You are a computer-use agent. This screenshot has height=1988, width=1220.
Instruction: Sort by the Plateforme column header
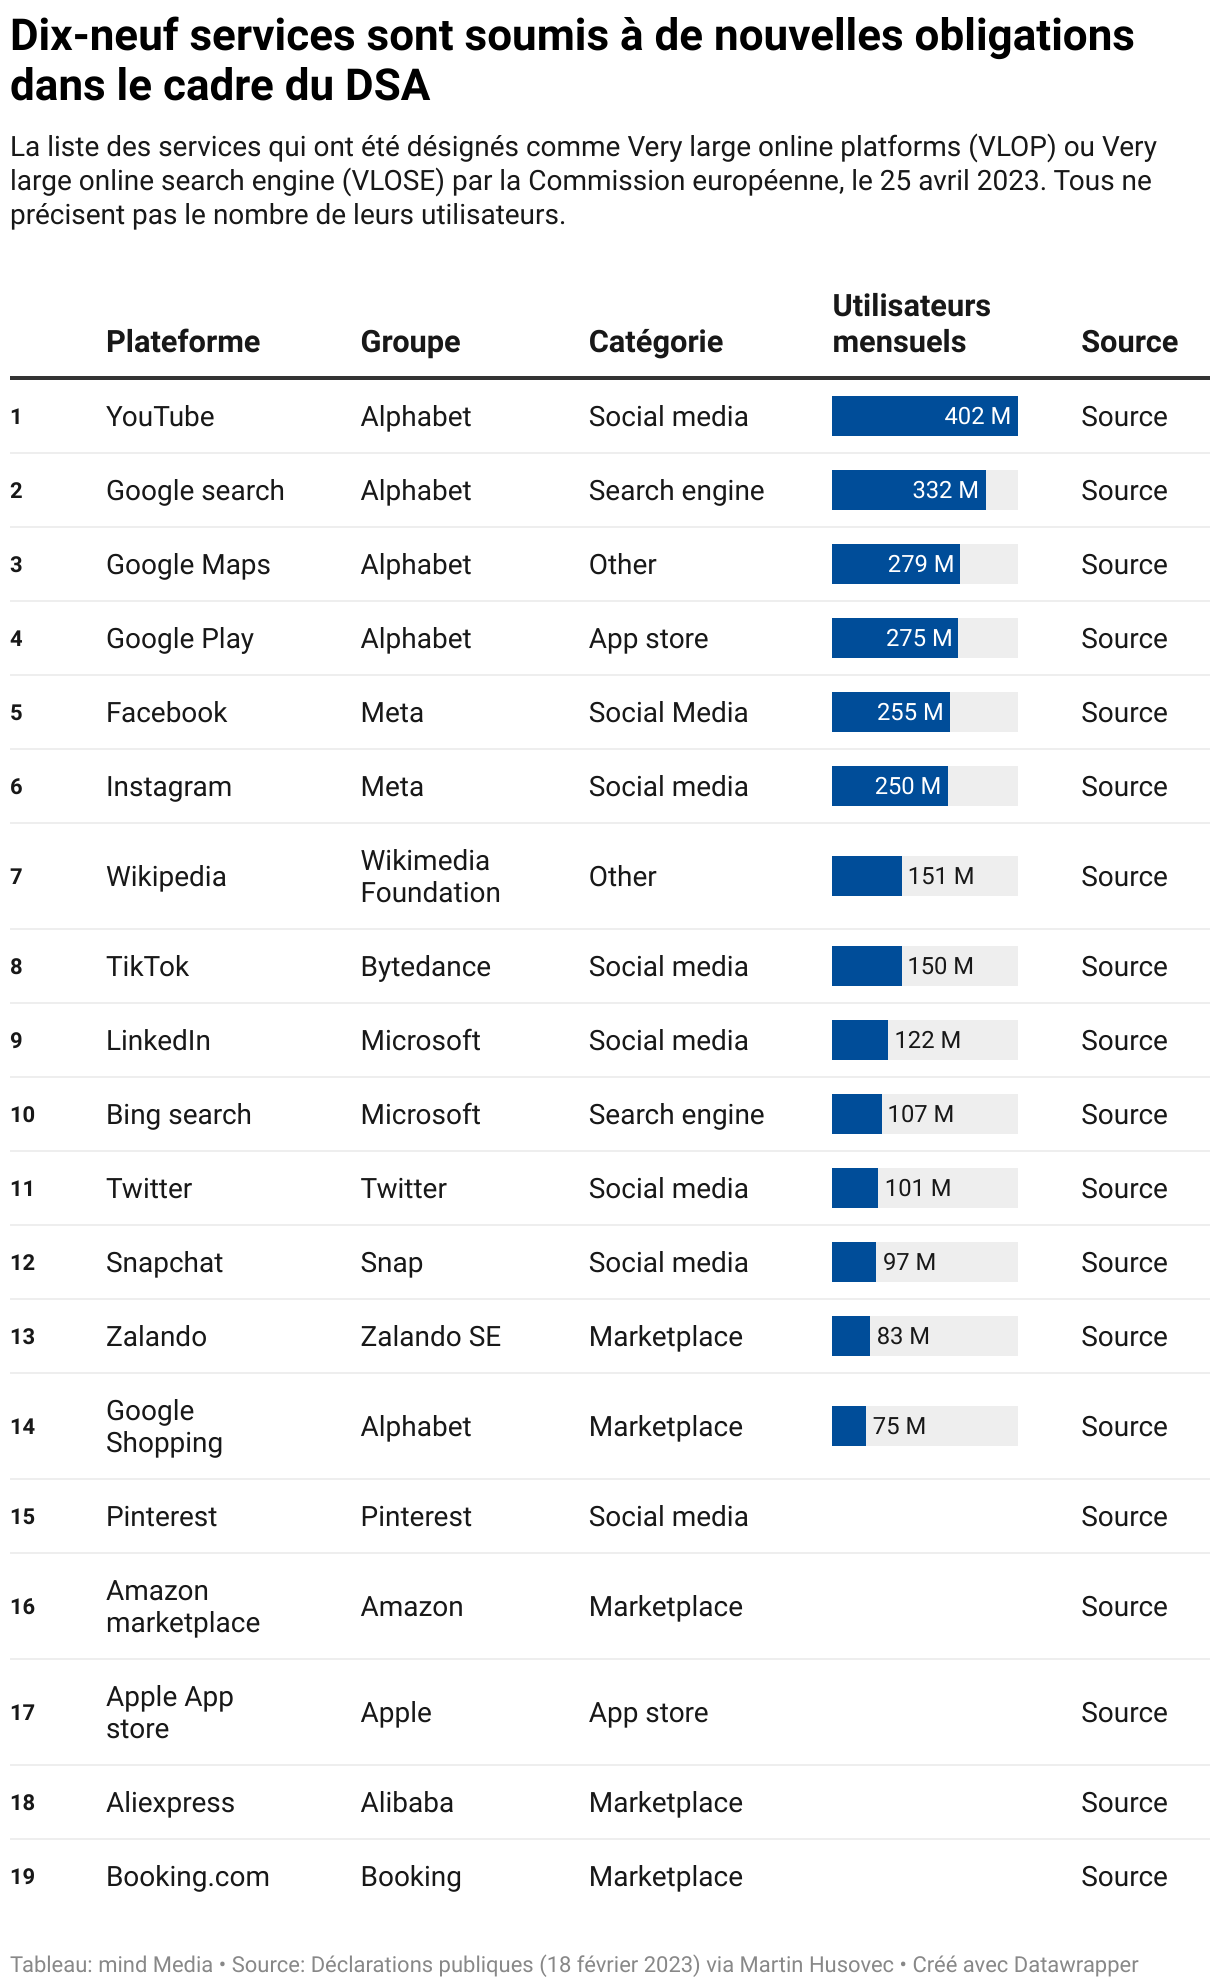183,341
